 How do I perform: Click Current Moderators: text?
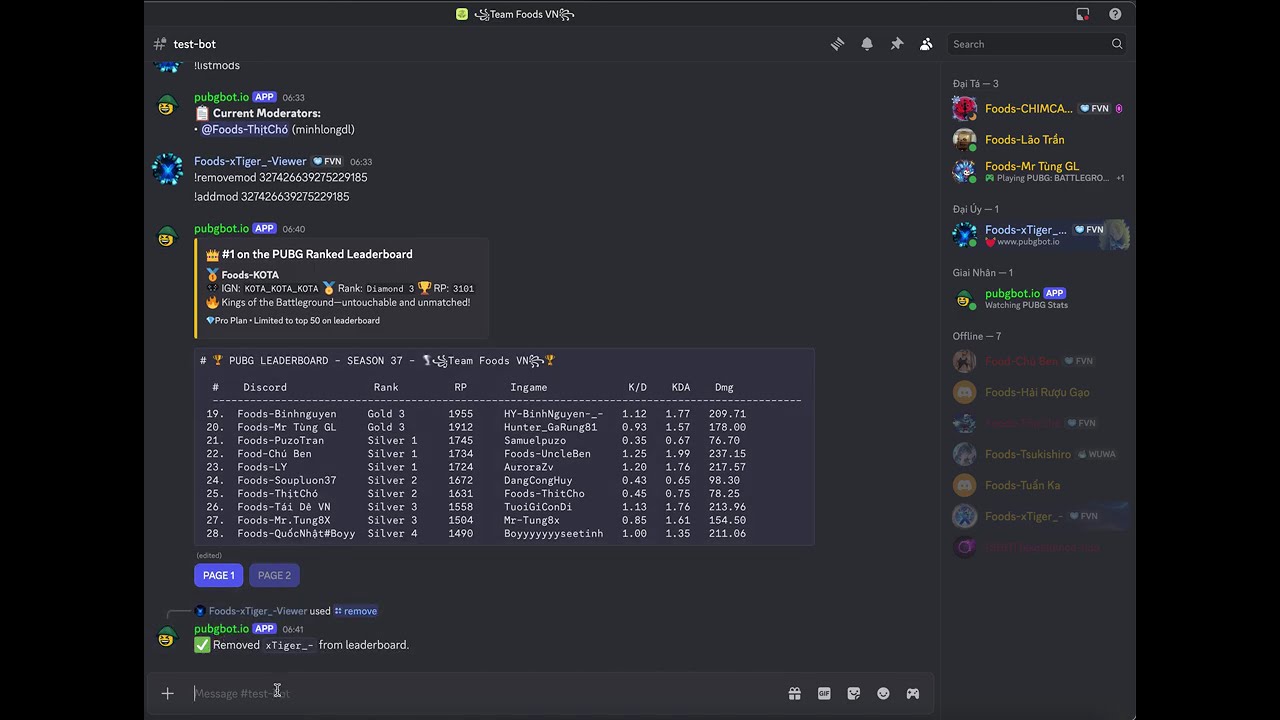click(266, 113)
